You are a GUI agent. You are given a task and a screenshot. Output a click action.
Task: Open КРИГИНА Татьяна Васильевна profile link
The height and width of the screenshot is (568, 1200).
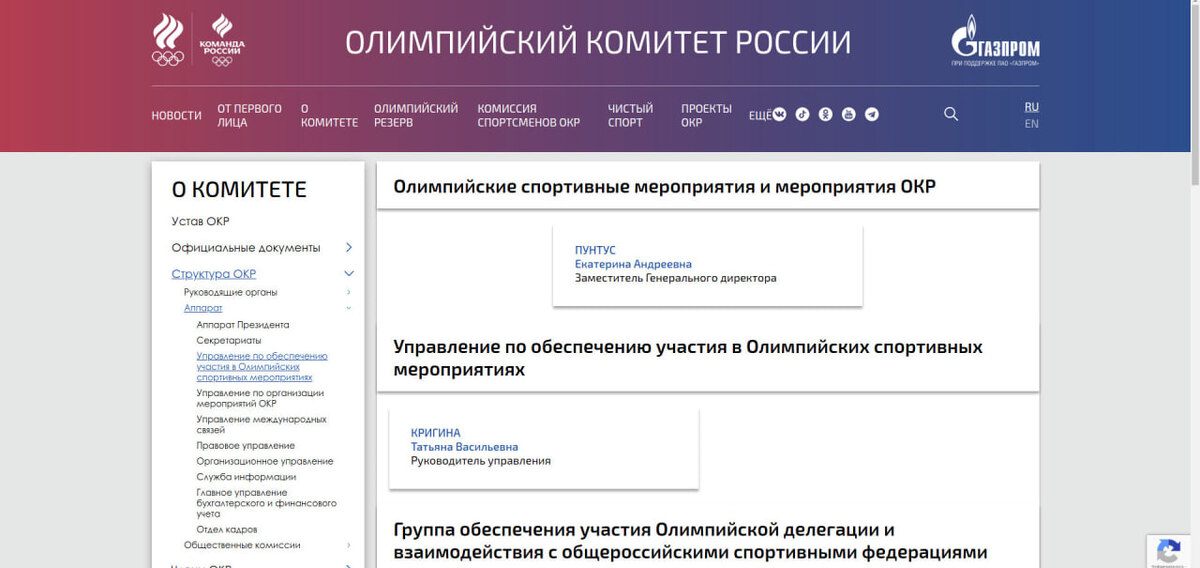464,440
